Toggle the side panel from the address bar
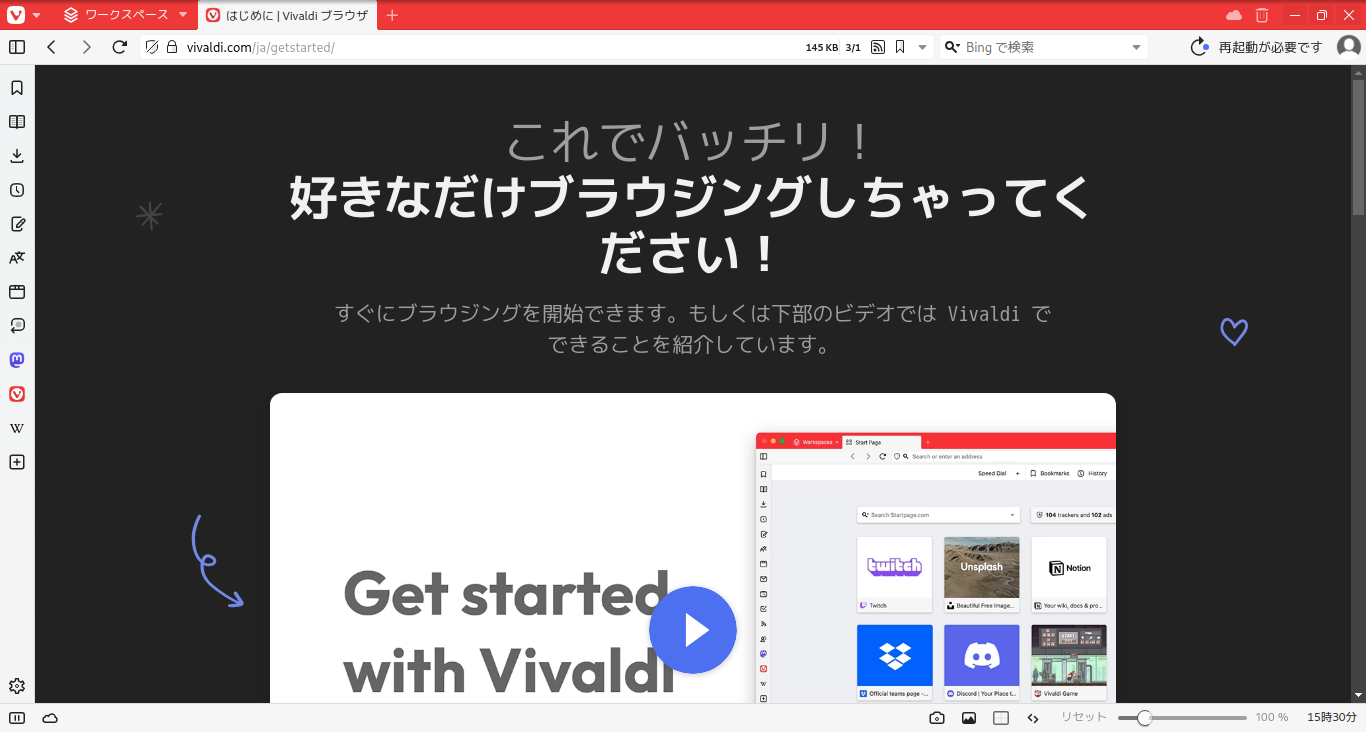 [x=17, y=47]
